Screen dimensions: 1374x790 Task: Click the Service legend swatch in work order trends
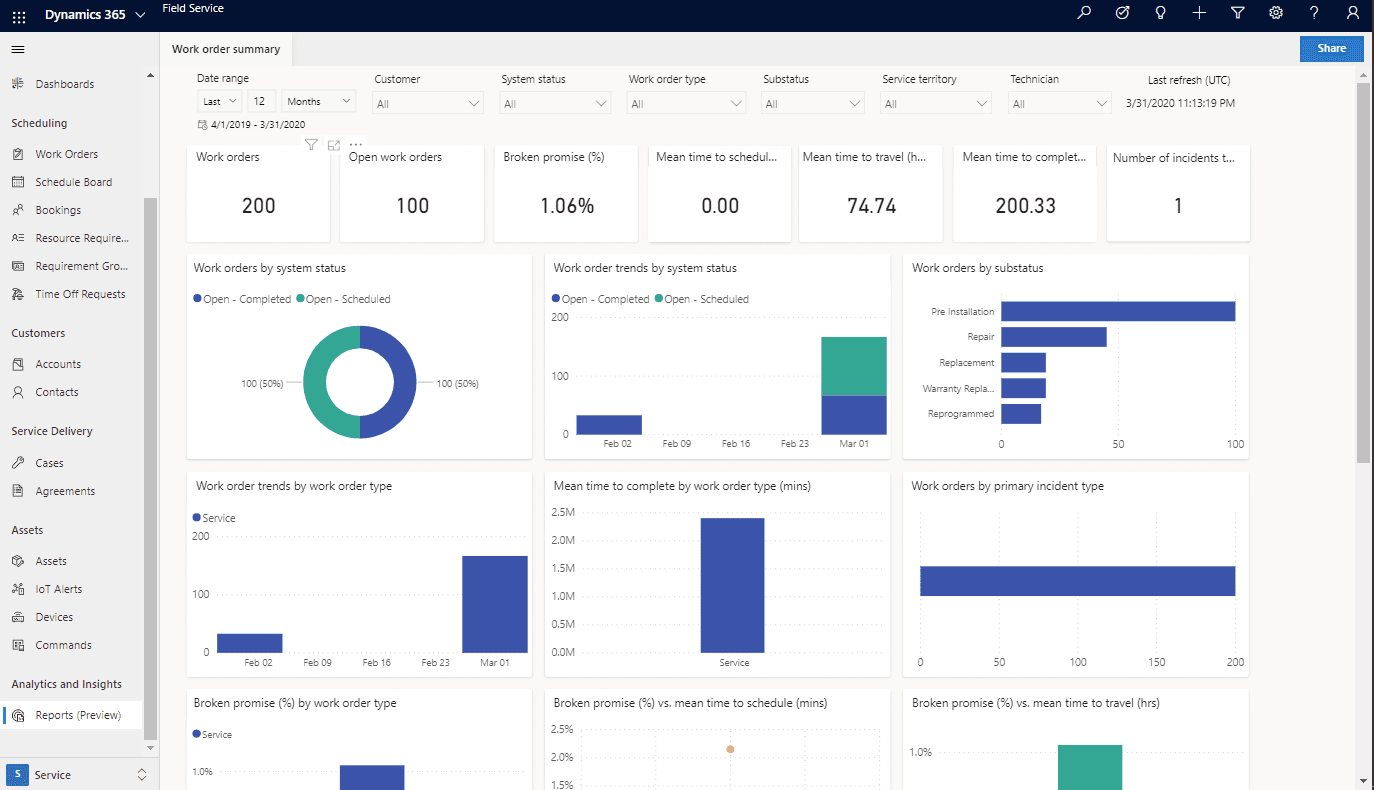click(196, 518)
